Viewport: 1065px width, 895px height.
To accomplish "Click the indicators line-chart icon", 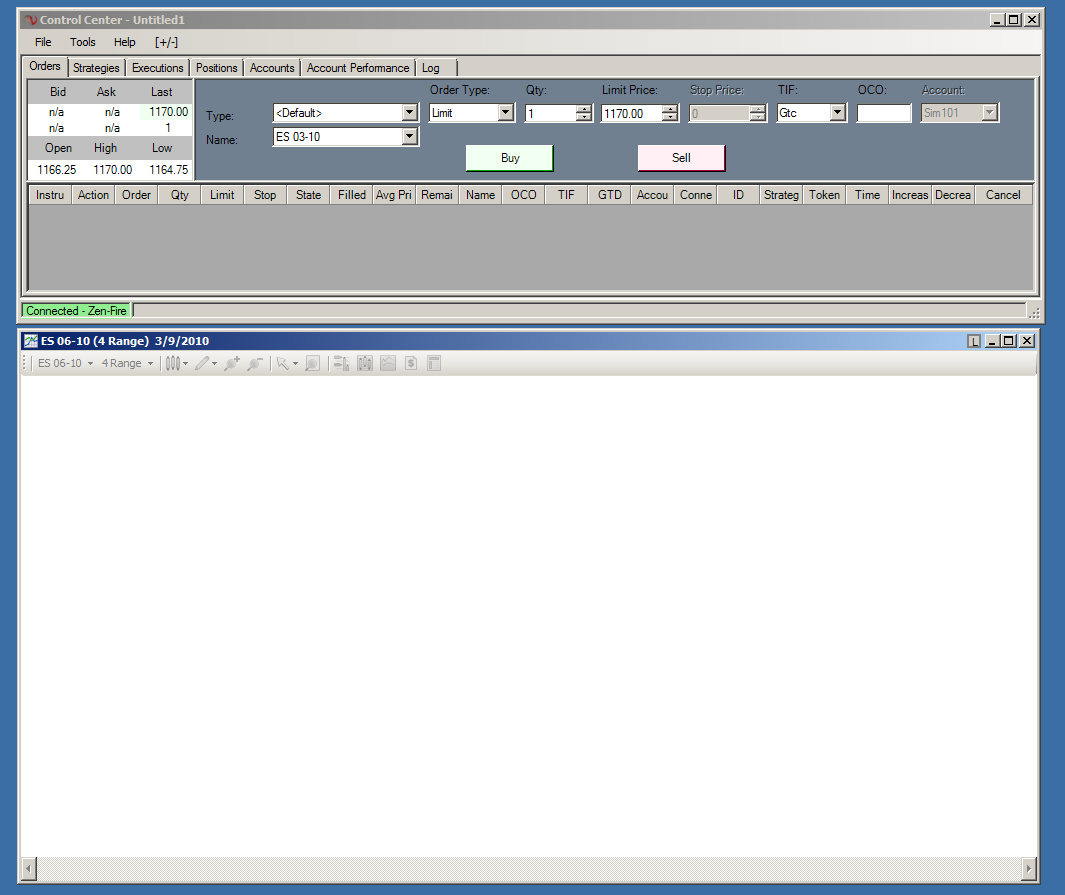I will coord(388,363).
